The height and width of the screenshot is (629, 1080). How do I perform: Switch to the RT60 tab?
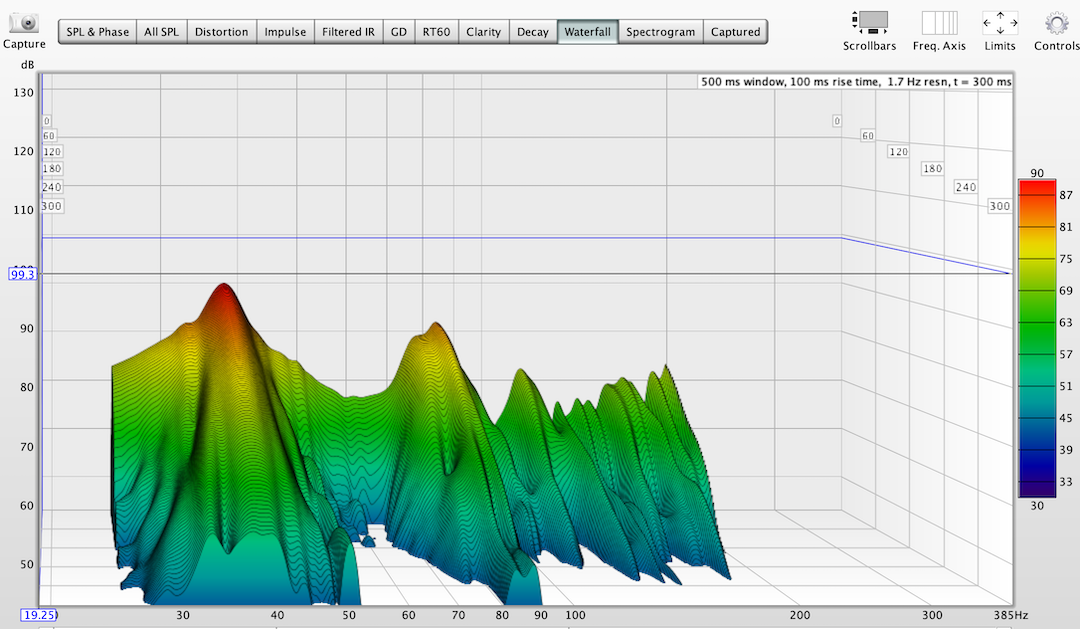(x=436, y=32)
